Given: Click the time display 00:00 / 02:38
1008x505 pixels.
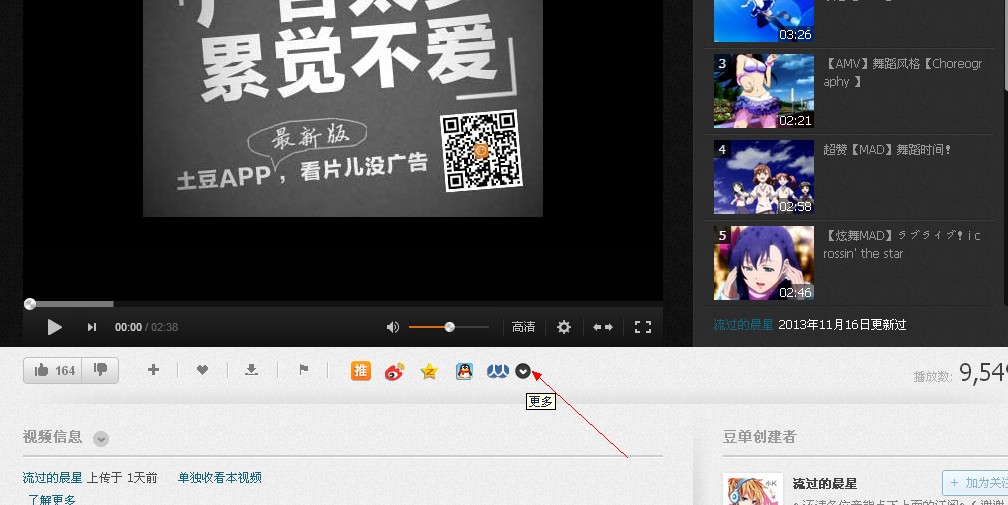Looking at the screenshot, I should (147, 327).
